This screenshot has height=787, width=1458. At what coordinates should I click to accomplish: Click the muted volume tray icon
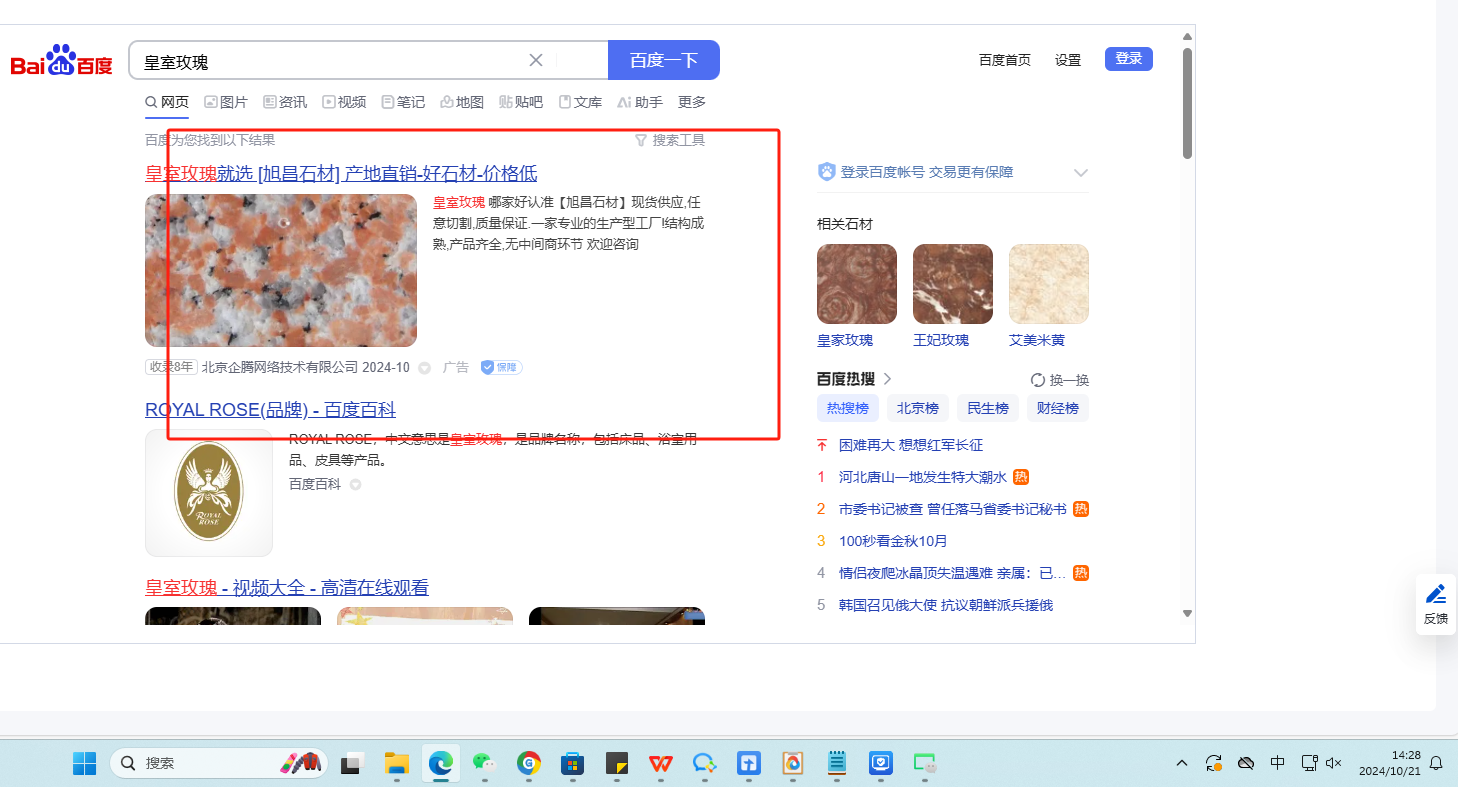click(x=1333, y=763)
